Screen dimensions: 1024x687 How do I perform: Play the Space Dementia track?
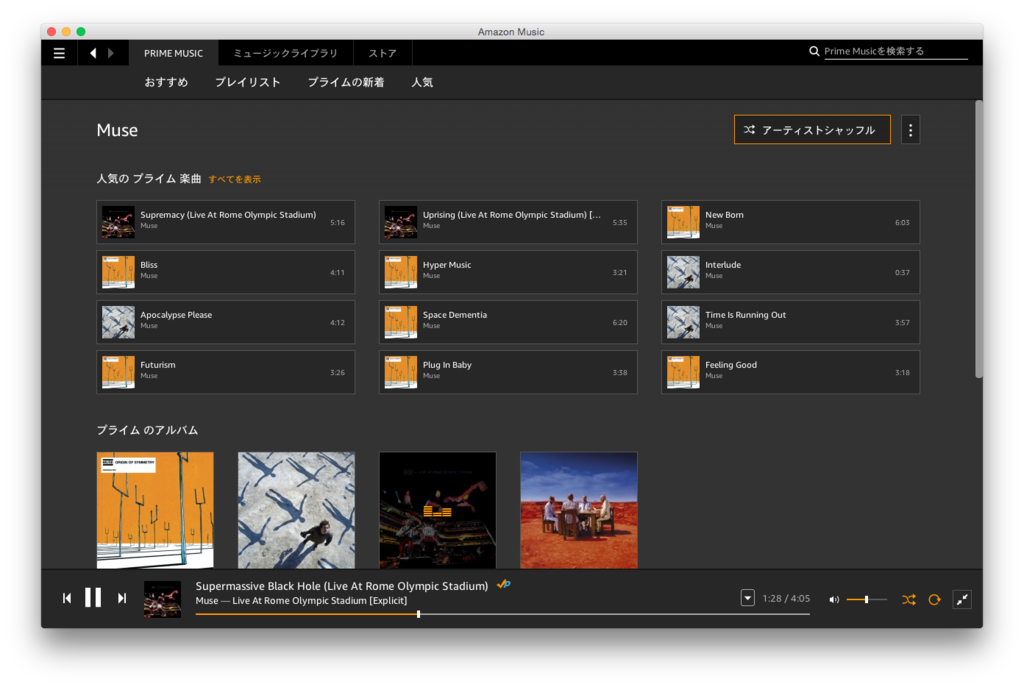[x=508, y=322]
